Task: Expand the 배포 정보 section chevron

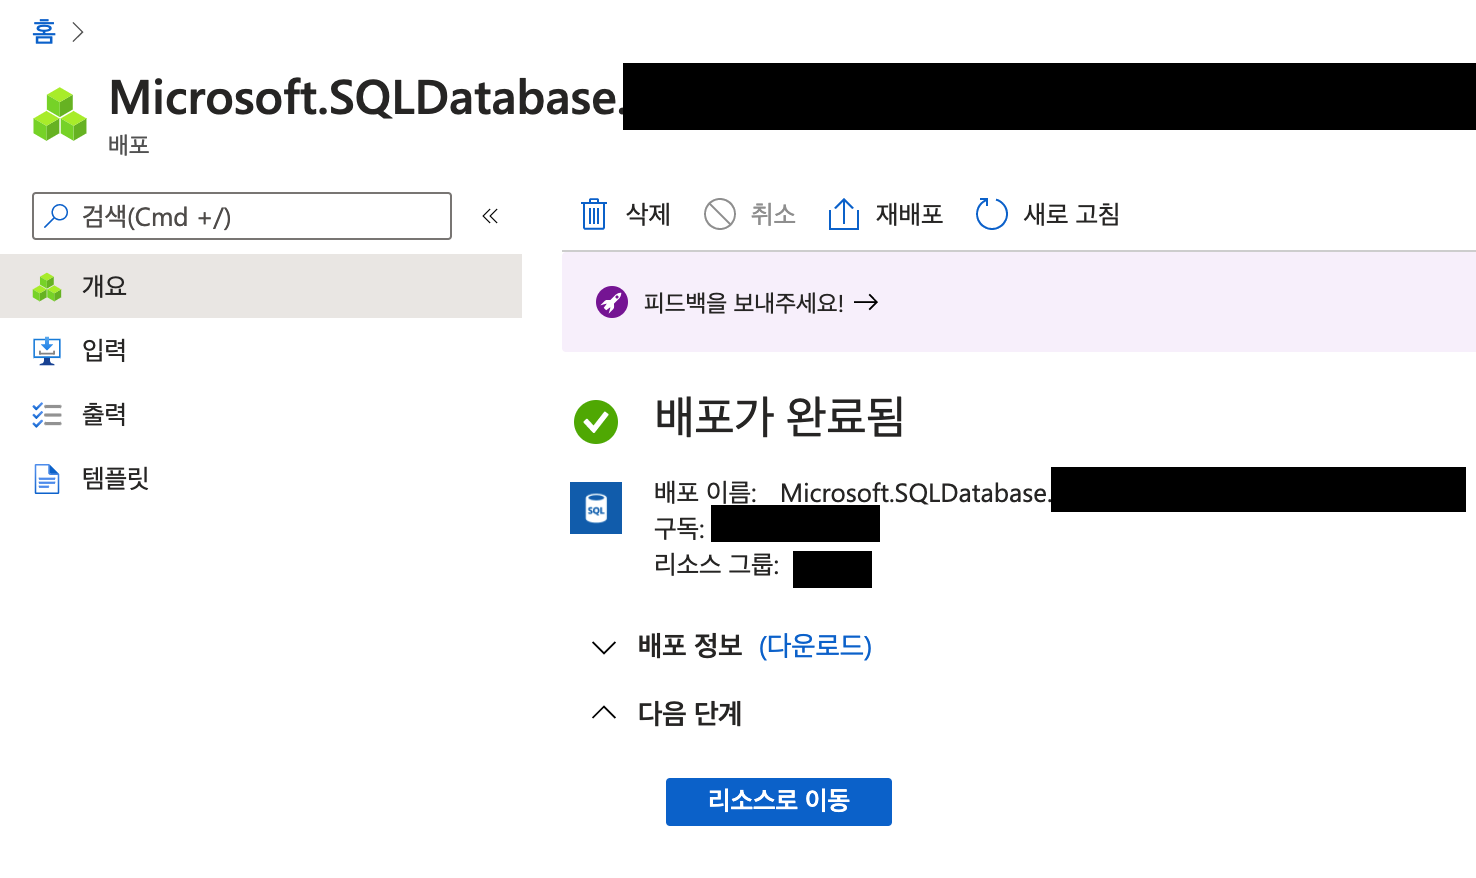Action: (x=604, y=648)
